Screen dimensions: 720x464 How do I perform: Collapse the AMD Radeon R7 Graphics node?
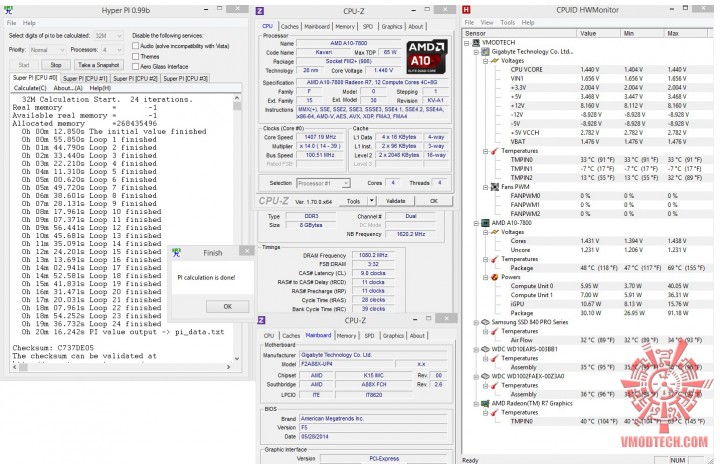pyautogui.click(x=476, y=404)
